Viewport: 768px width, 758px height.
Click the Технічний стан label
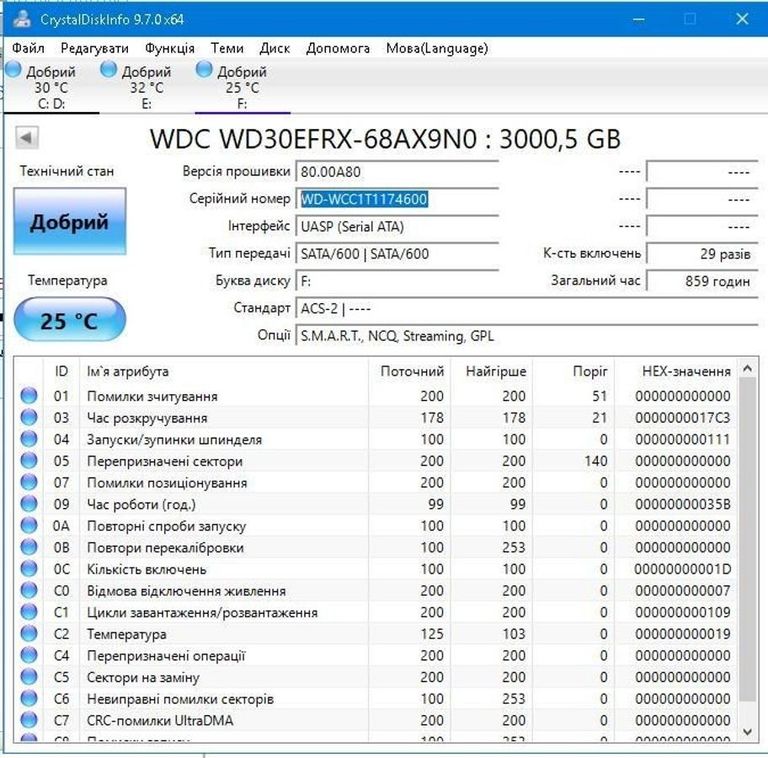[67, 171]
